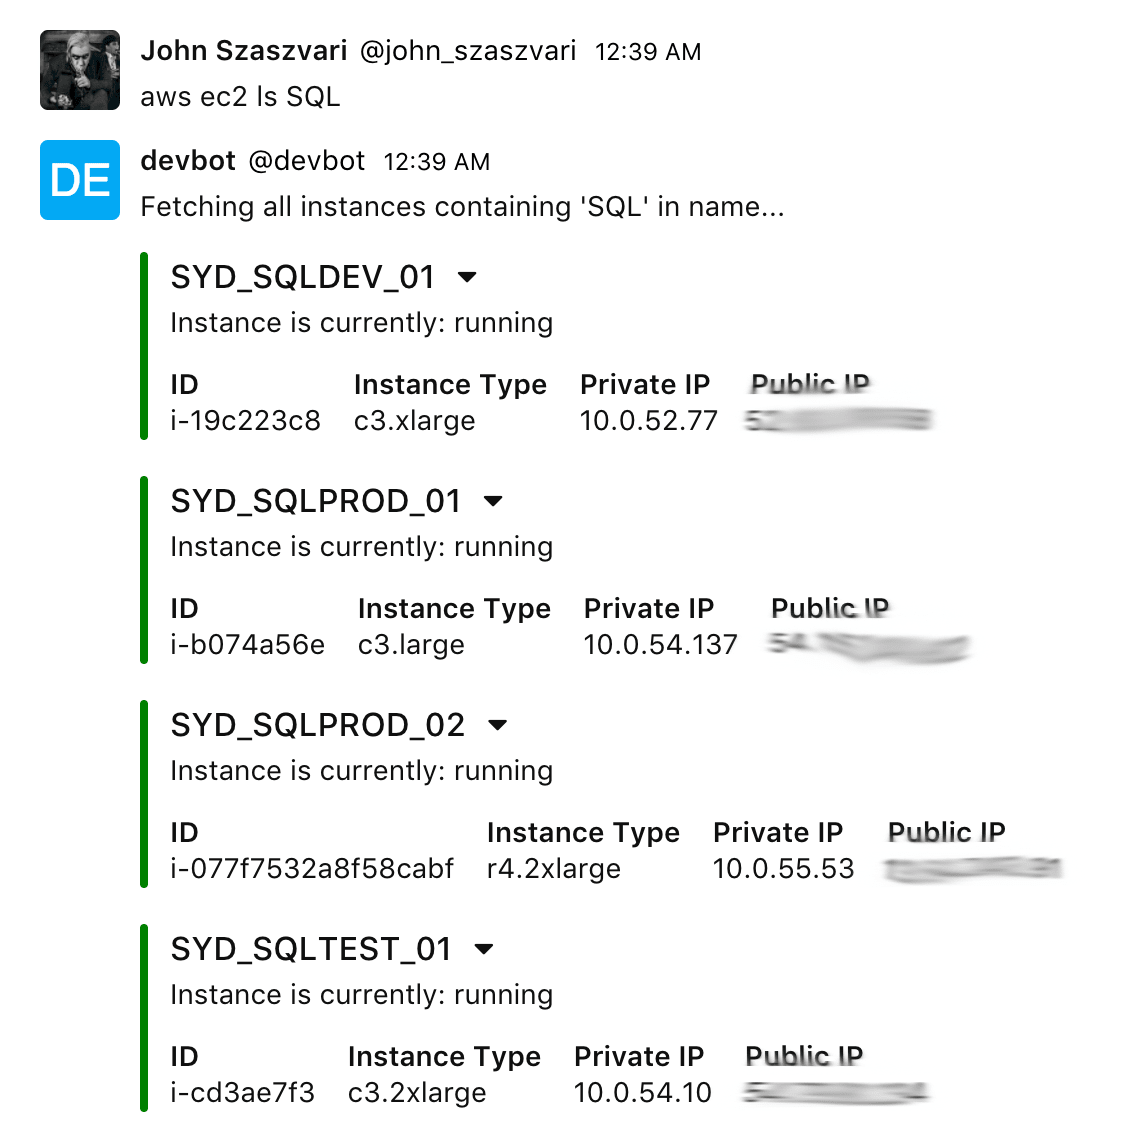The width and height of the screenshot is (1146, 1148).
Task: Click John's 12:39 AM message timestamp
Action: point(648,52)
